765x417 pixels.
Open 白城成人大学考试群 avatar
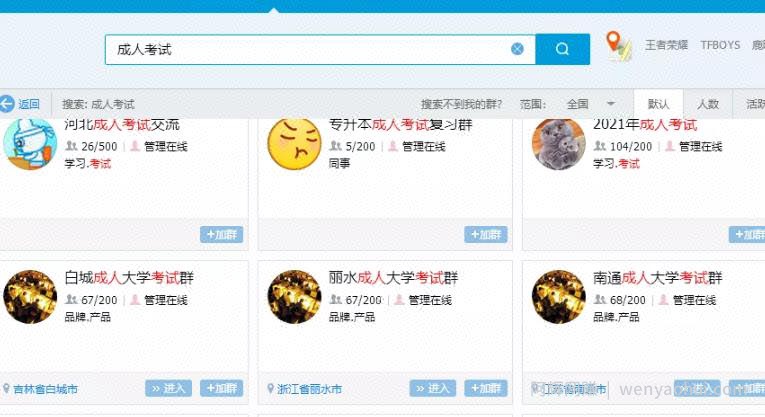tap(30, 297)
